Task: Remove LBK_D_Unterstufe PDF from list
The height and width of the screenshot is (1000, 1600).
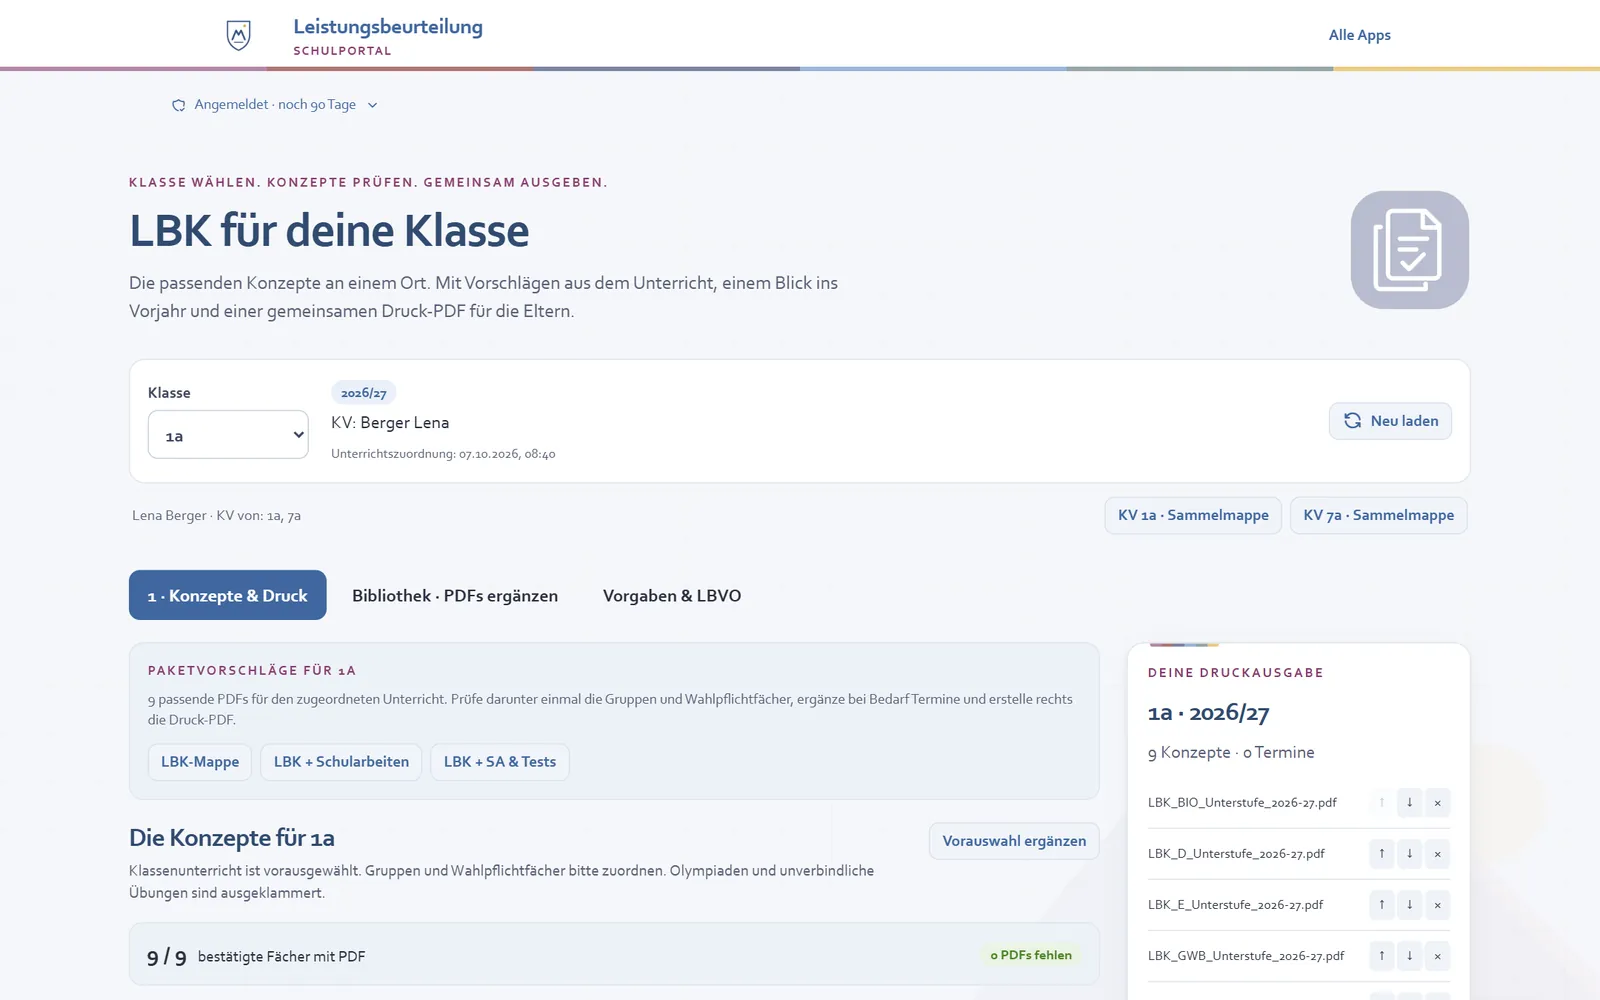Action: click(1437, 853)
